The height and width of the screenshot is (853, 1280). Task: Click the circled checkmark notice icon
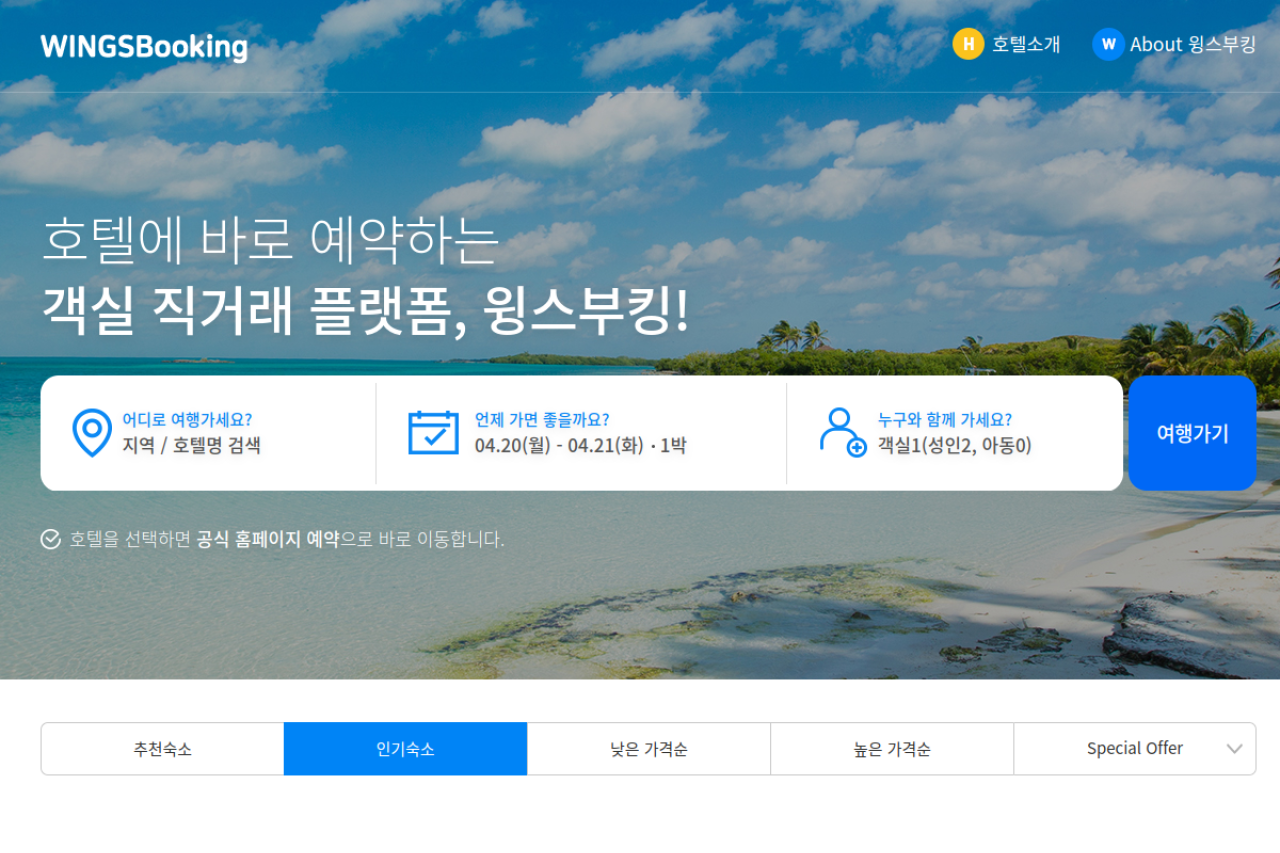point(51,540)
